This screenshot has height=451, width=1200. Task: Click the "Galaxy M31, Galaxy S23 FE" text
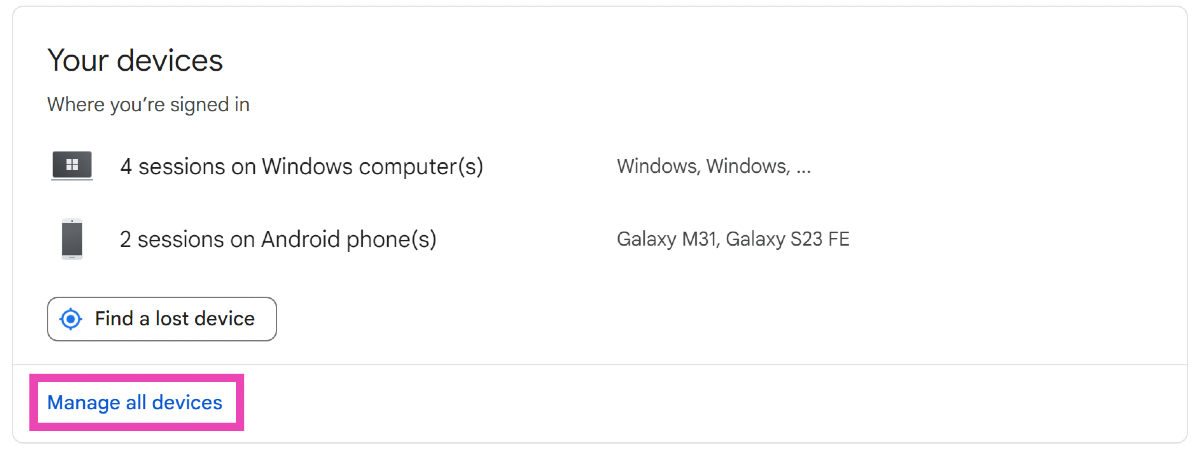pyautogui.click(x=733, y=240)
